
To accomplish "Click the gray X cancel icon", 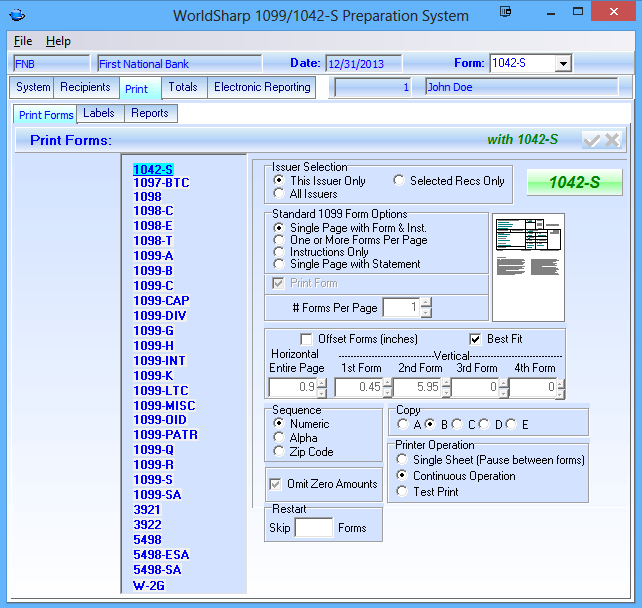I will [x=612, y=140].
